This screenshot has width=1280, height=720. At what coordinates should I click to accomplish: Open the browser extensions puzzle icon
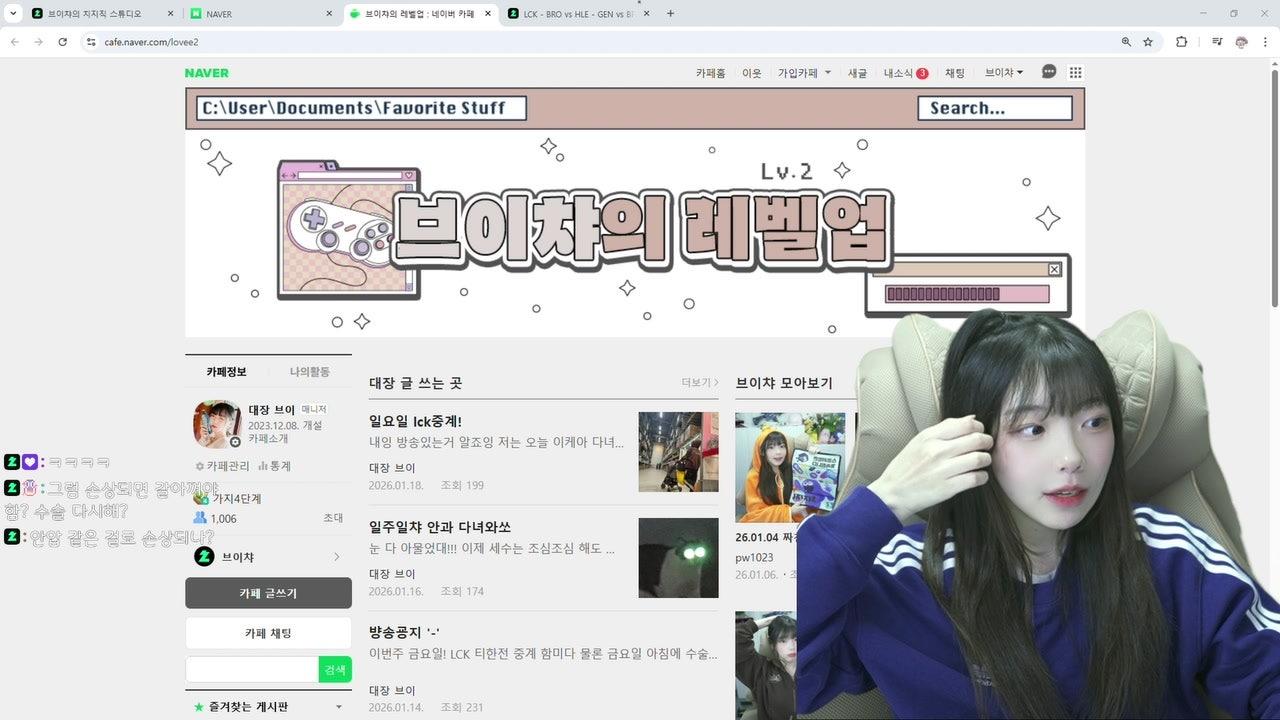point(1182,42)
